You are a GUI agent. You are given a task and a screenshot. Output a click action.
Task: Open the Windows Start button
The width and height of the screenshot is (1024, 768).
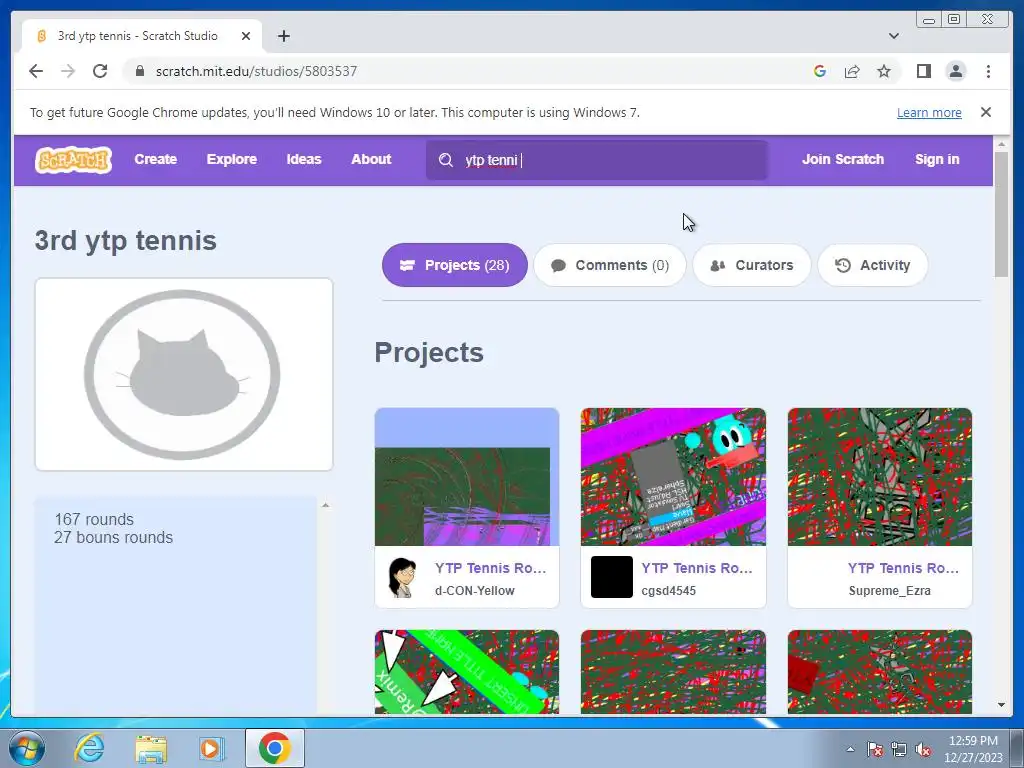pos(27,748)
